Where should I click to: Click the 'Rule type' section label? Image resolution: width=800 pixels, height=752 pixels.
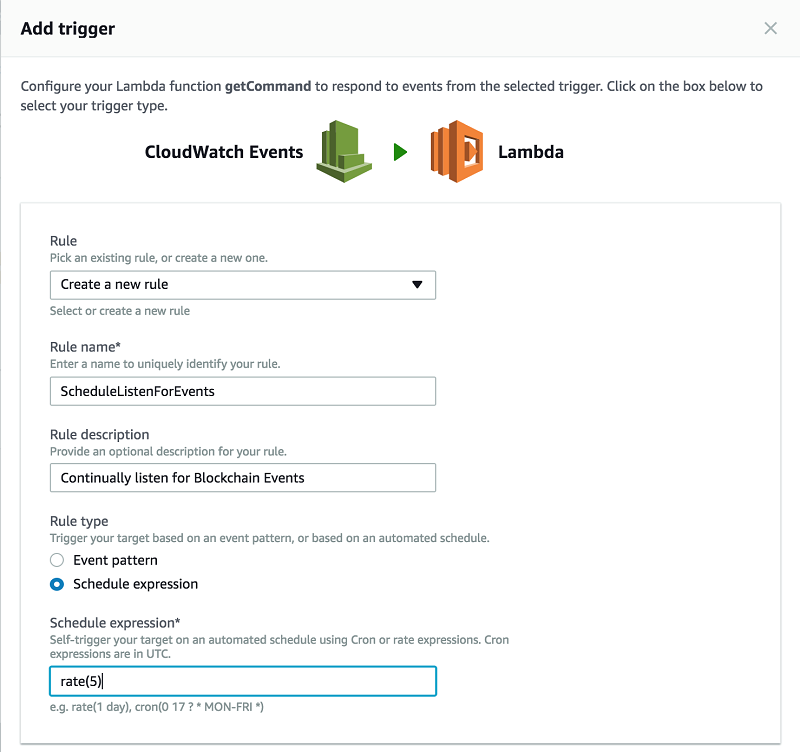[79, 521]
